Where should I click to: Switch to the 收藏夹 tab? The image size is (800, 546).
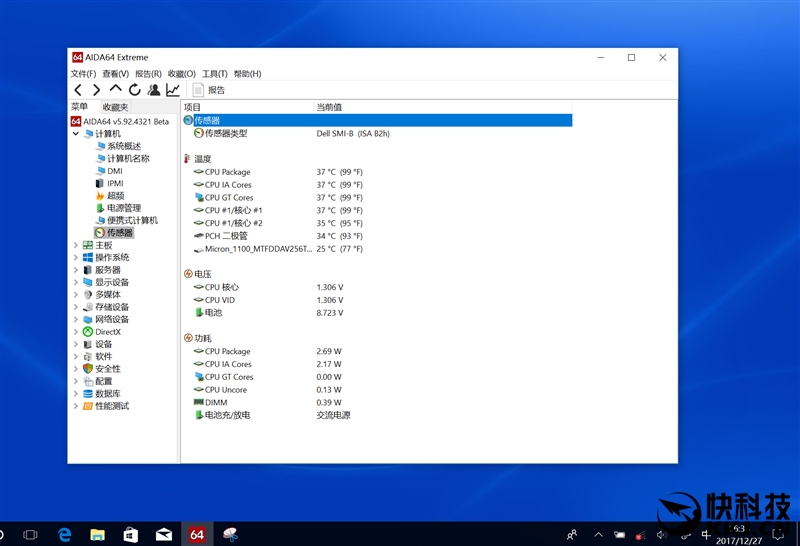click(115, 107)
